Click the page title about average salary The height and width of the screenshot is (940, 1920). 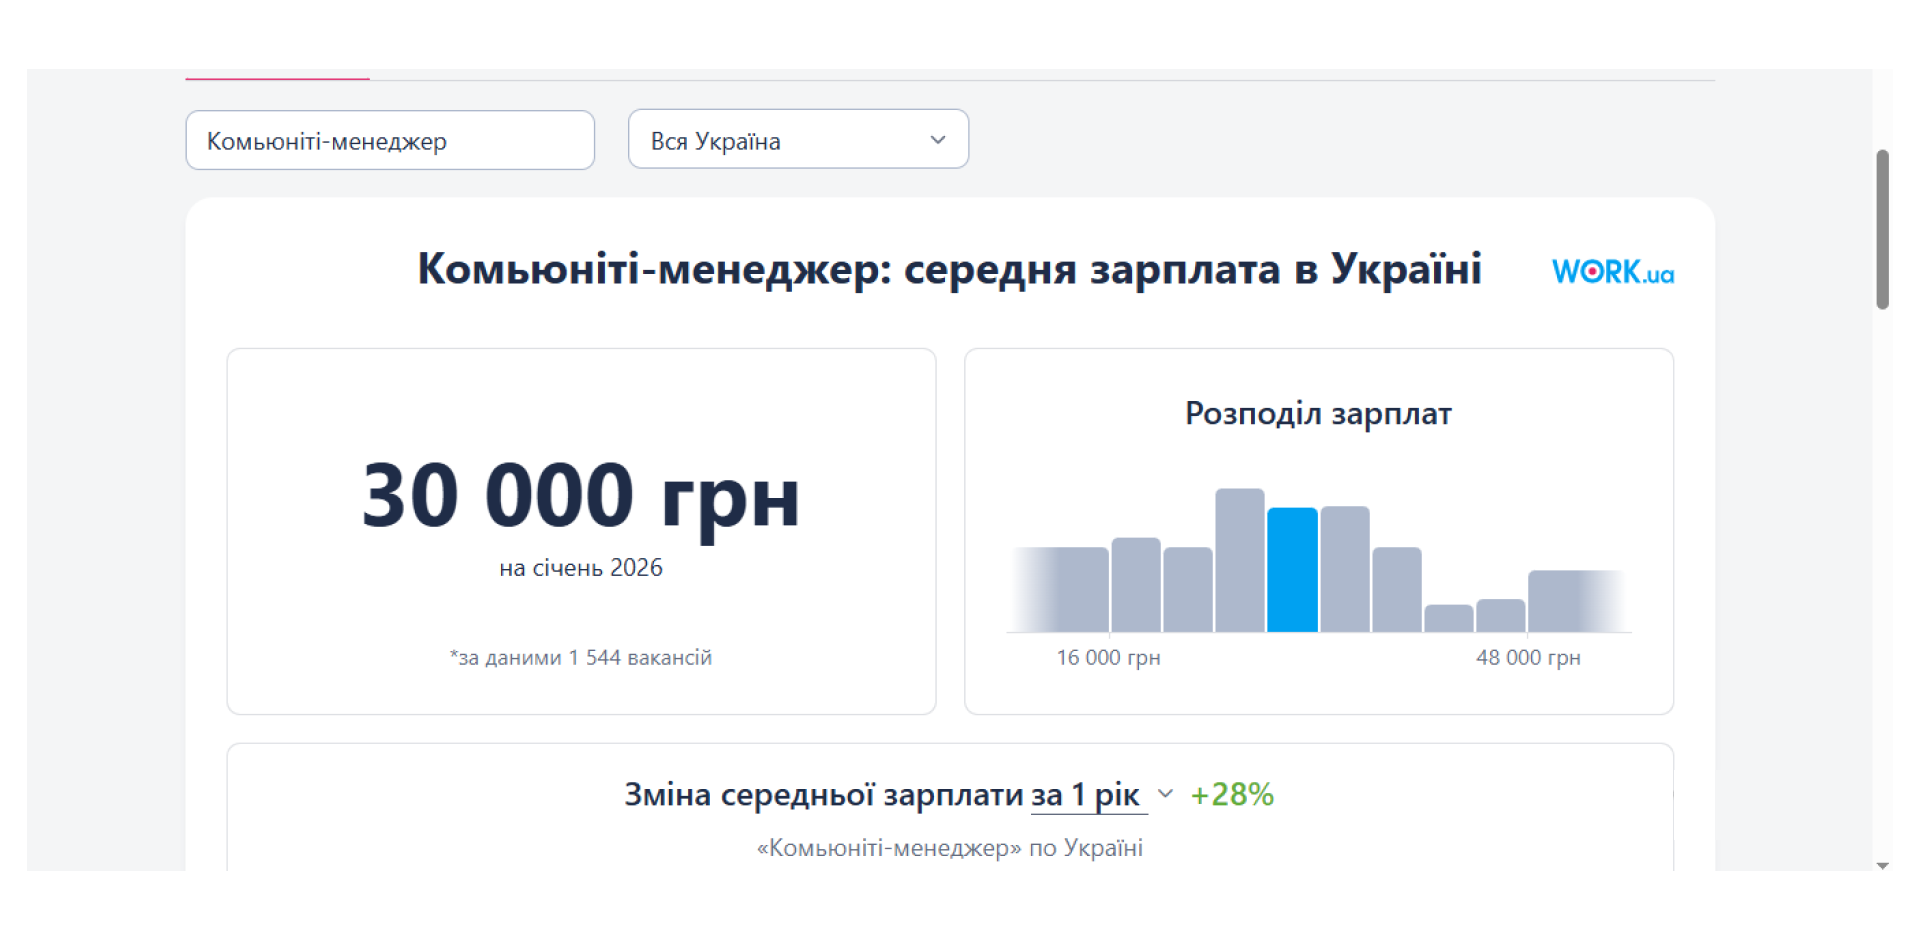coord(950,268)
